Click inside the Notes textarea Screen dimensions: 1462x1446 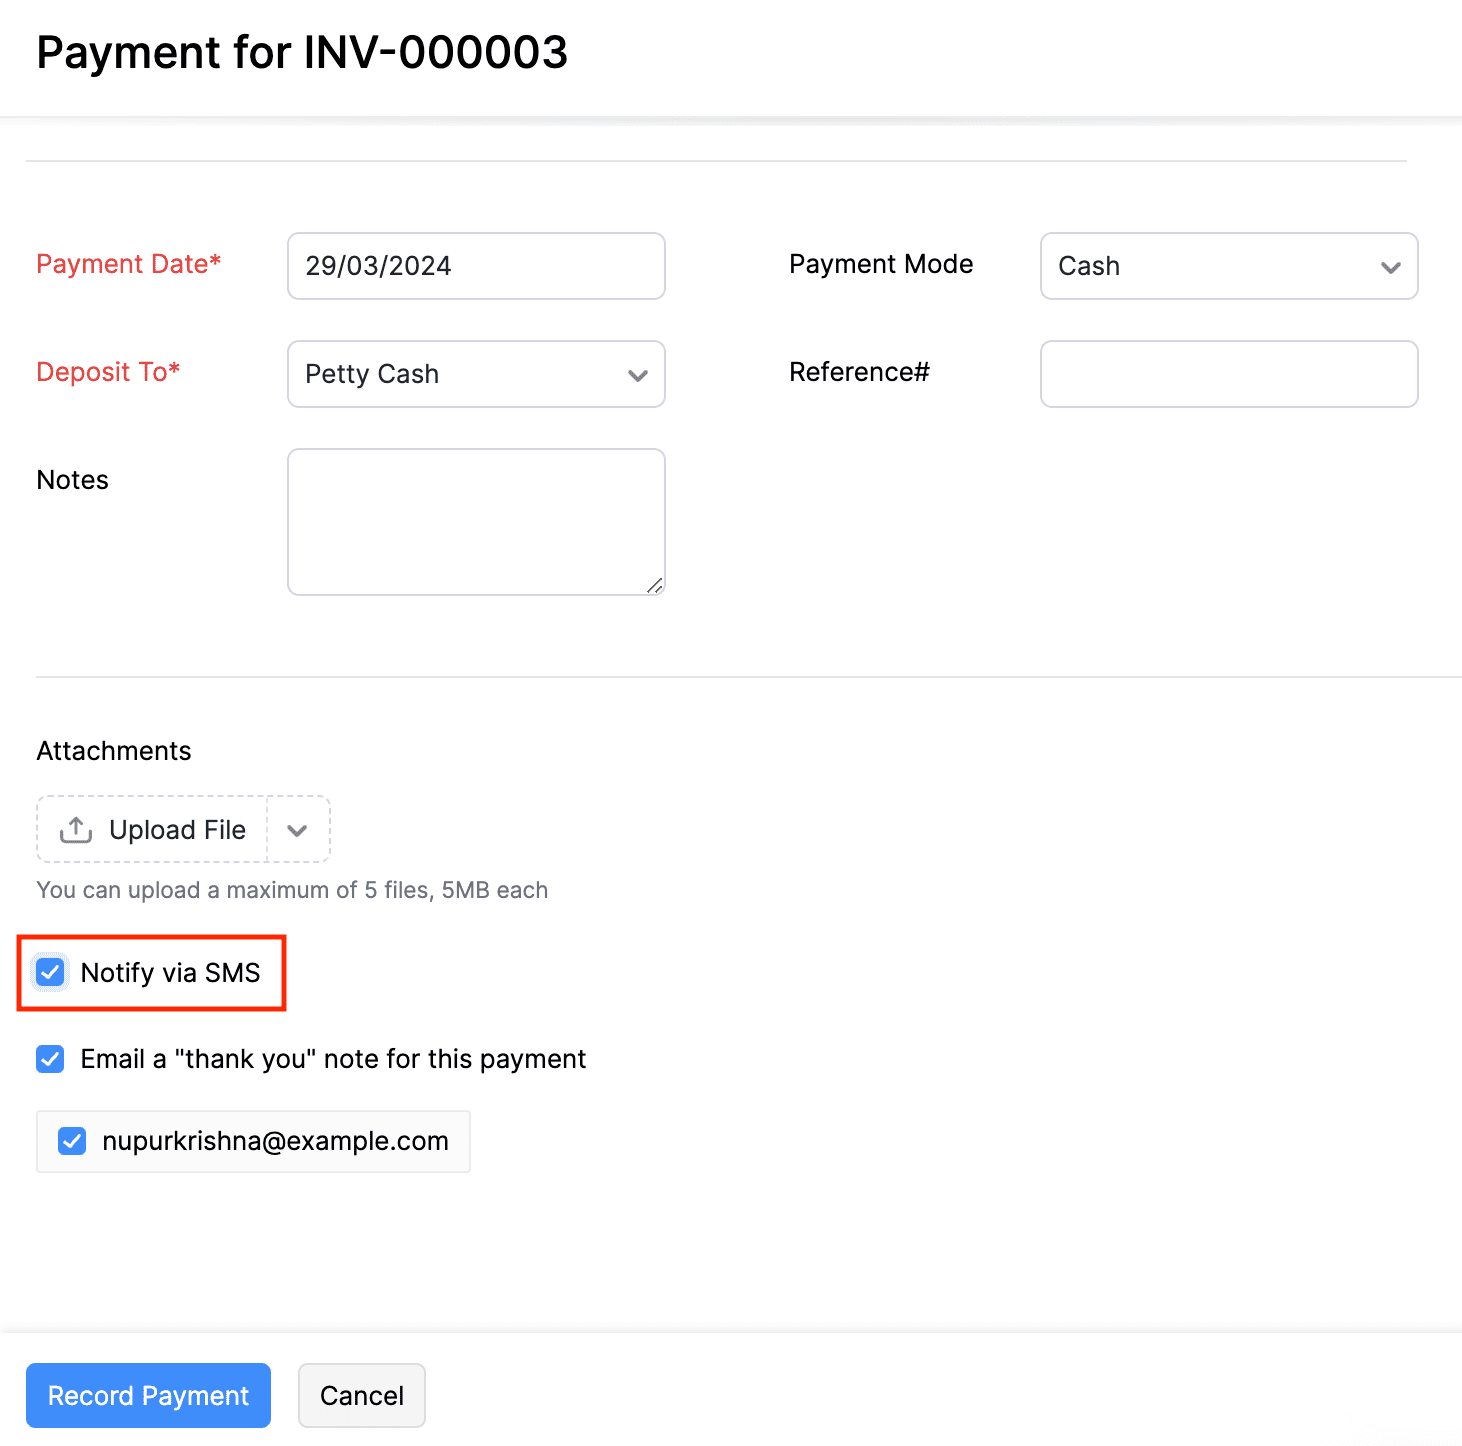click(475, 521)
